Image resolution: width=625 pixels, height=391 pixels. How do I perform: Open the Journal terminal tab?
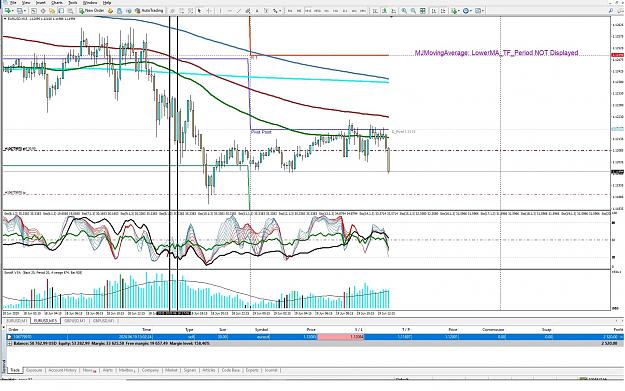(271, 370)
